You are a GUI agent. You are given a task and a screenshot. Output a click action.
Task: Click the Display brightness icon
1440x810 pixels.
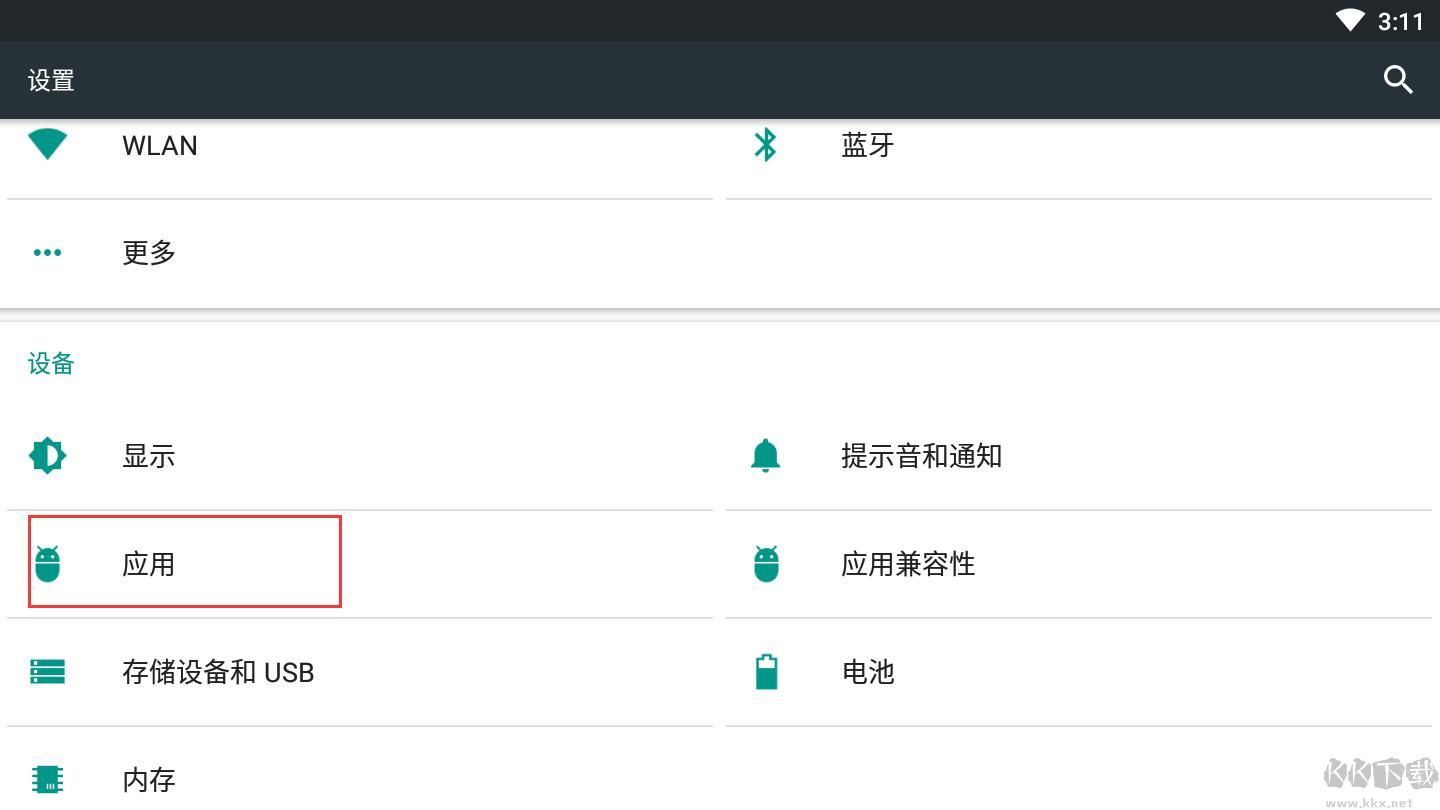click(47, 456)
